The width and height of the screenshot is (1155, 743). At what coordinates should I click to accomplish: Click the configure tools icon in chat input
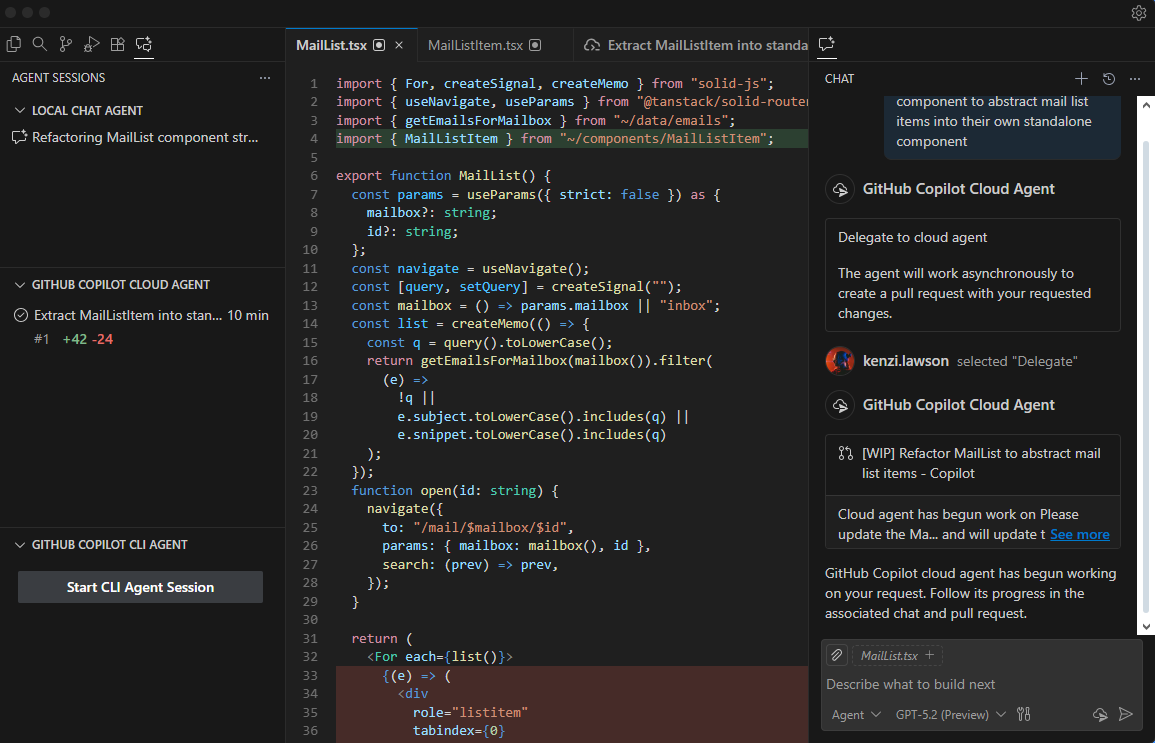pyautogui.click(x=1023, y=714)
